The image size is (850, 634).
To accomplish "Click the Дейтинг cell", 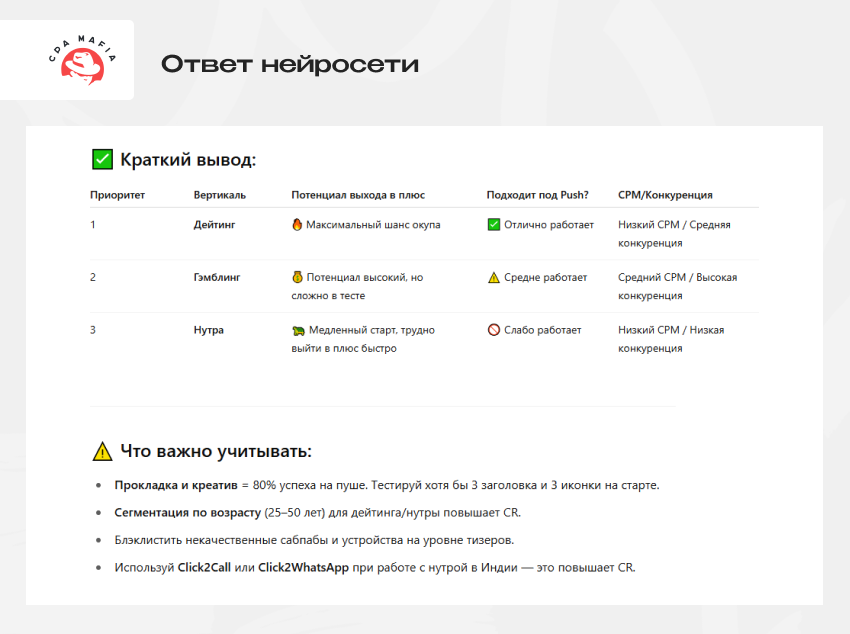I will click(214, 225).
